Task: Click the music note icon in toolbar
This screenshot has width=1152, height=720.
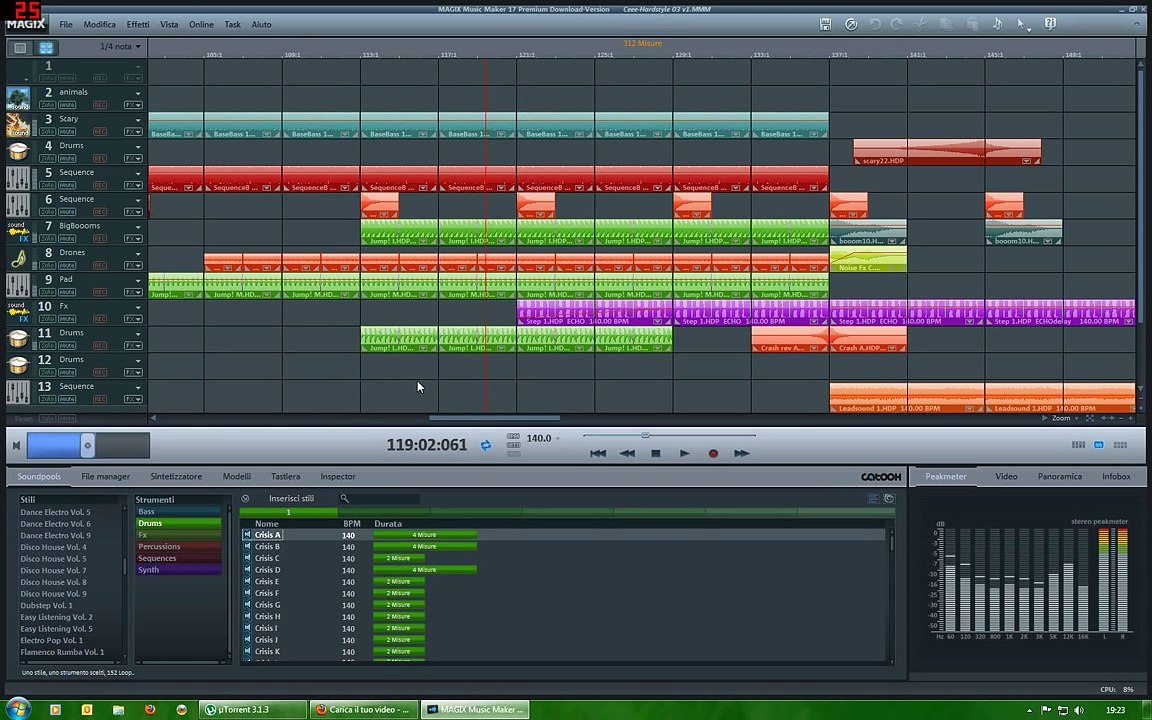Action: 997,24
